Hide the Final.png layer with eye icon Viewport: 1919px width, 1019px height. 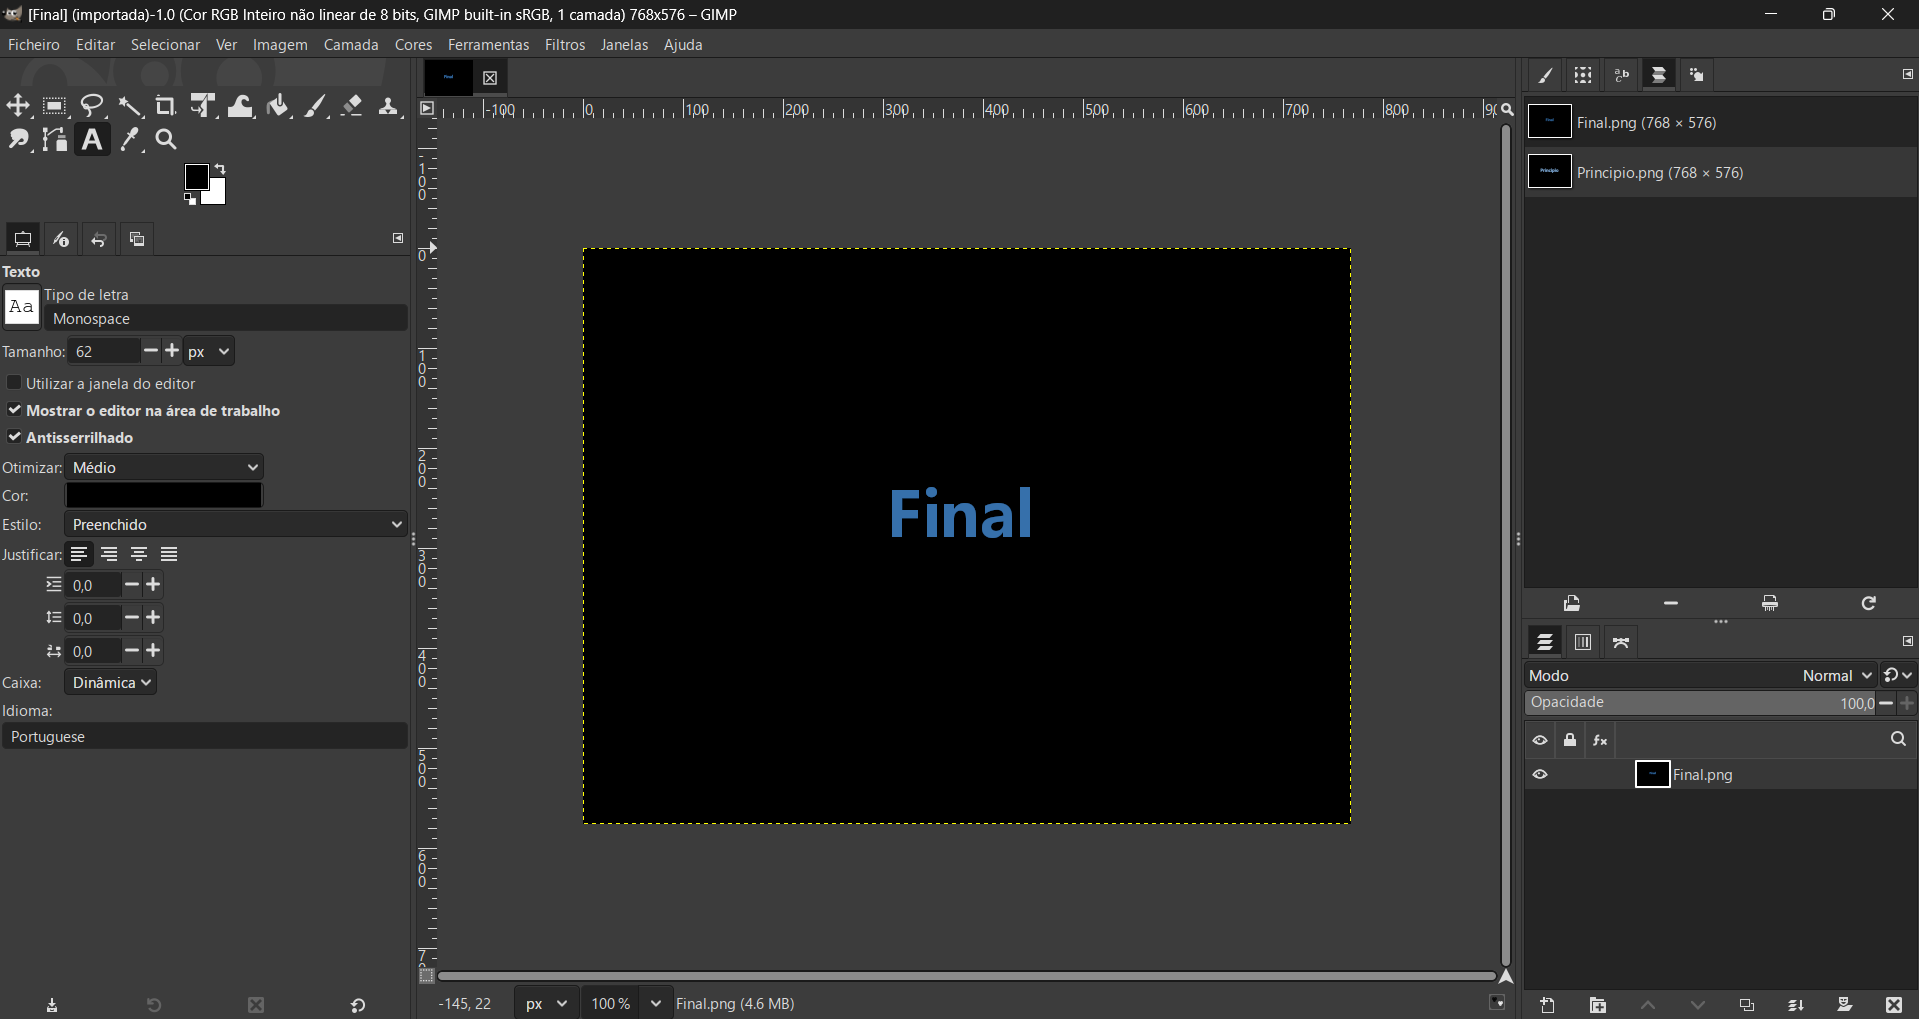(x=1540, y=775)
